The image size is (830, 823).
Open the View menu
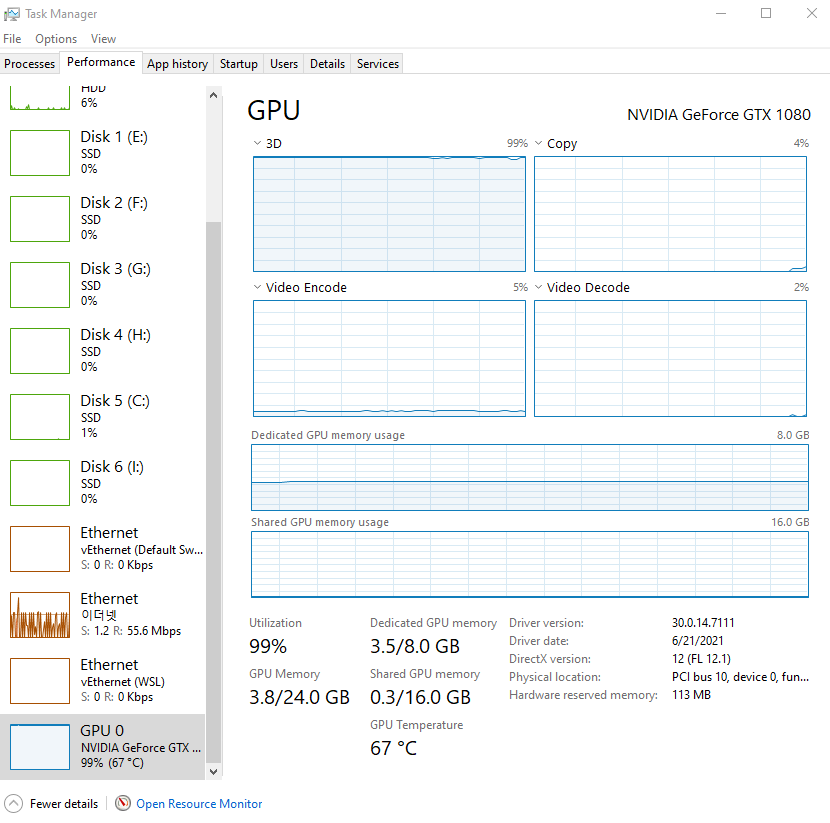pos(103,39)
